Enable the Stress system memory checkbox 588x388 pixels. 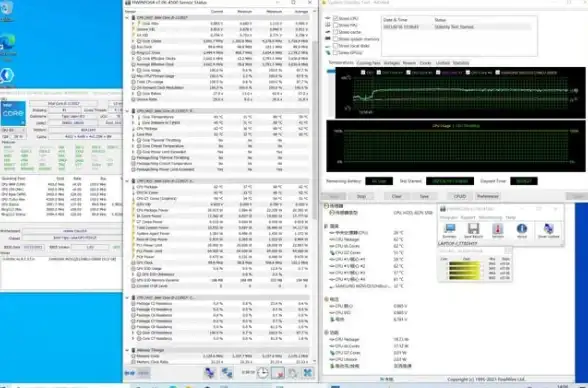click(336, 39)
